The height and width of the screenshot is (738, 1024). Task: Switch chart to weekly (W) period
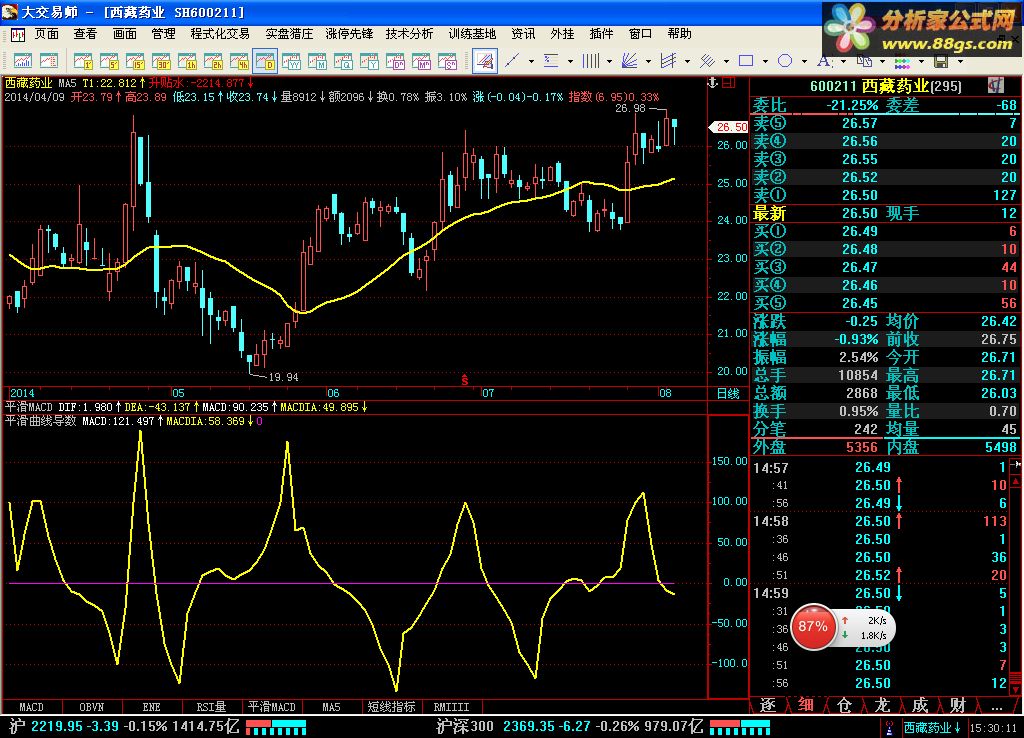(x=291, y=61)
